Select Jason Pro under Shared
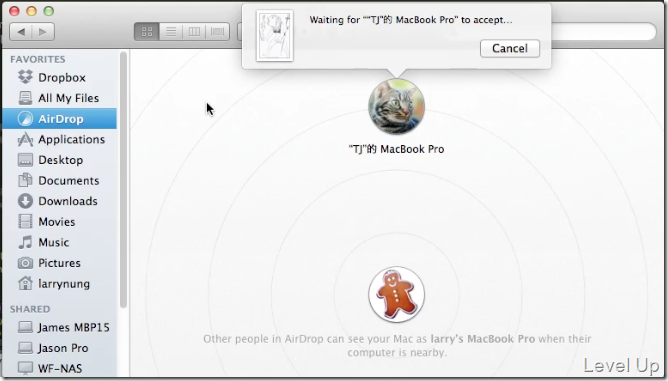 [x=63, y=348]
